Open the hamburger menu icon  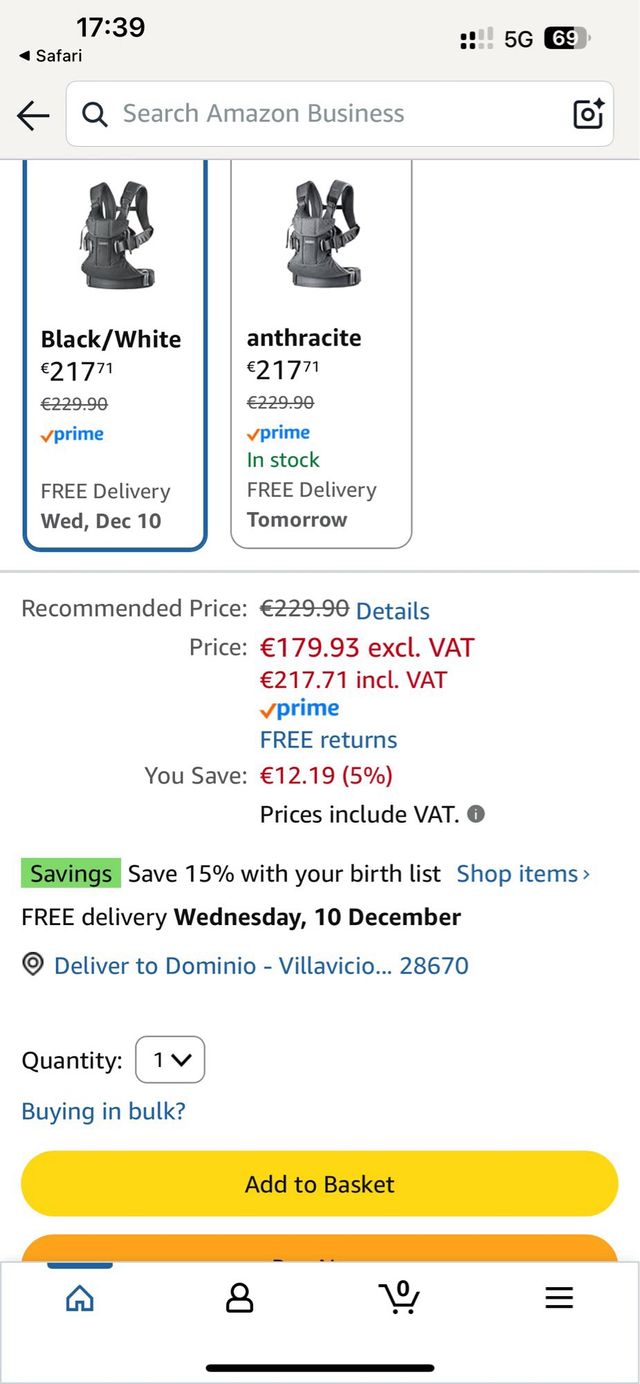pos(559,1298)
